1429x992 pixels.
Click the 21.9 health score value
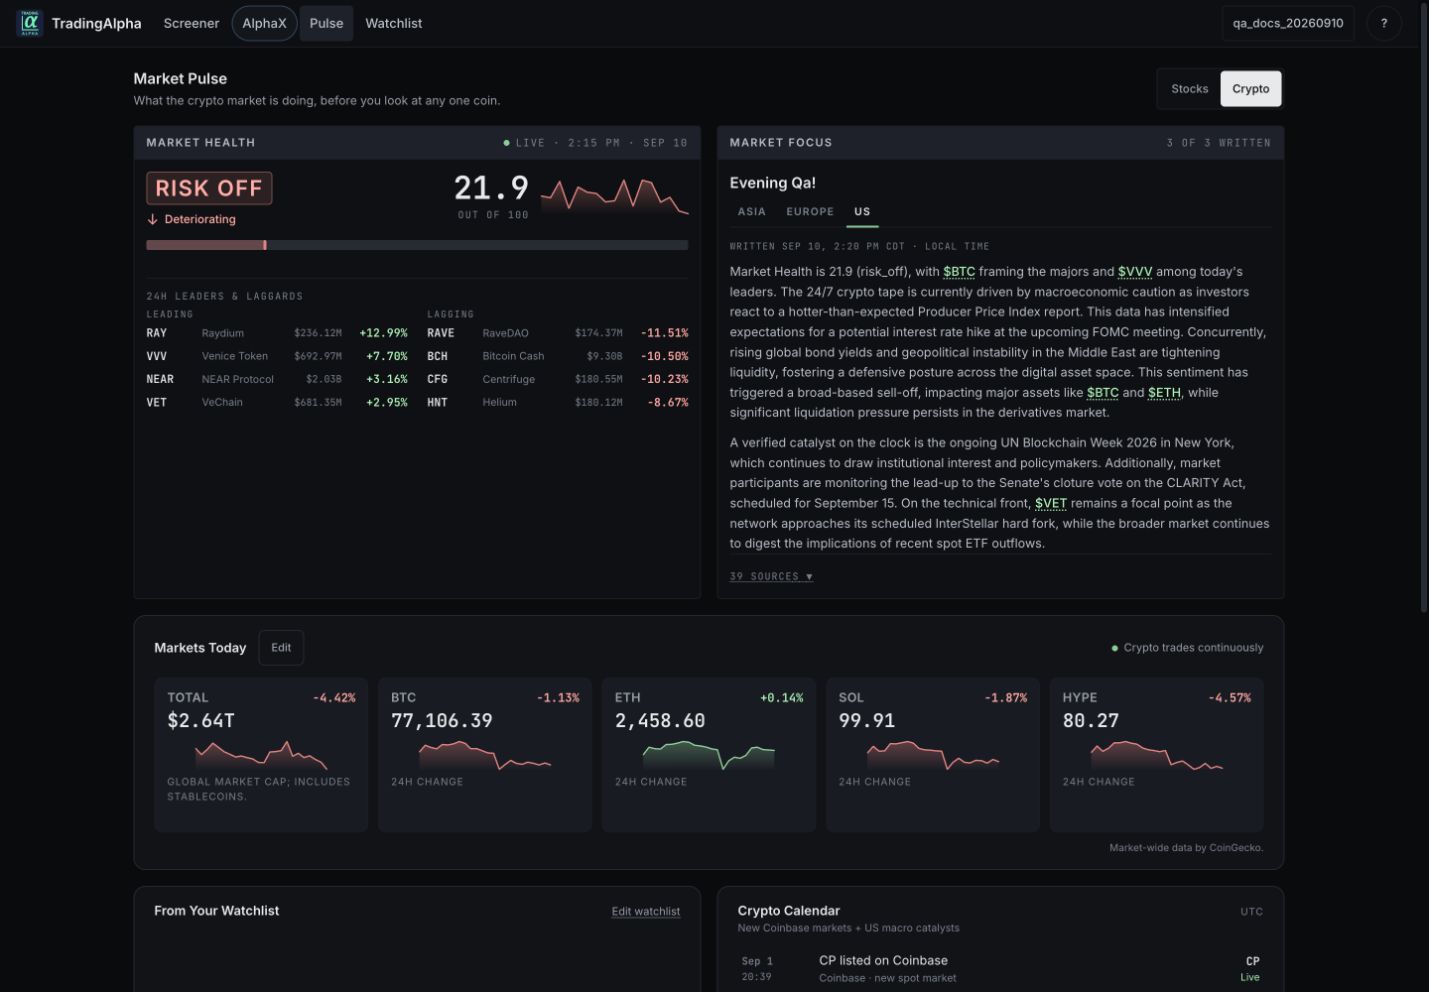point(491,188)
